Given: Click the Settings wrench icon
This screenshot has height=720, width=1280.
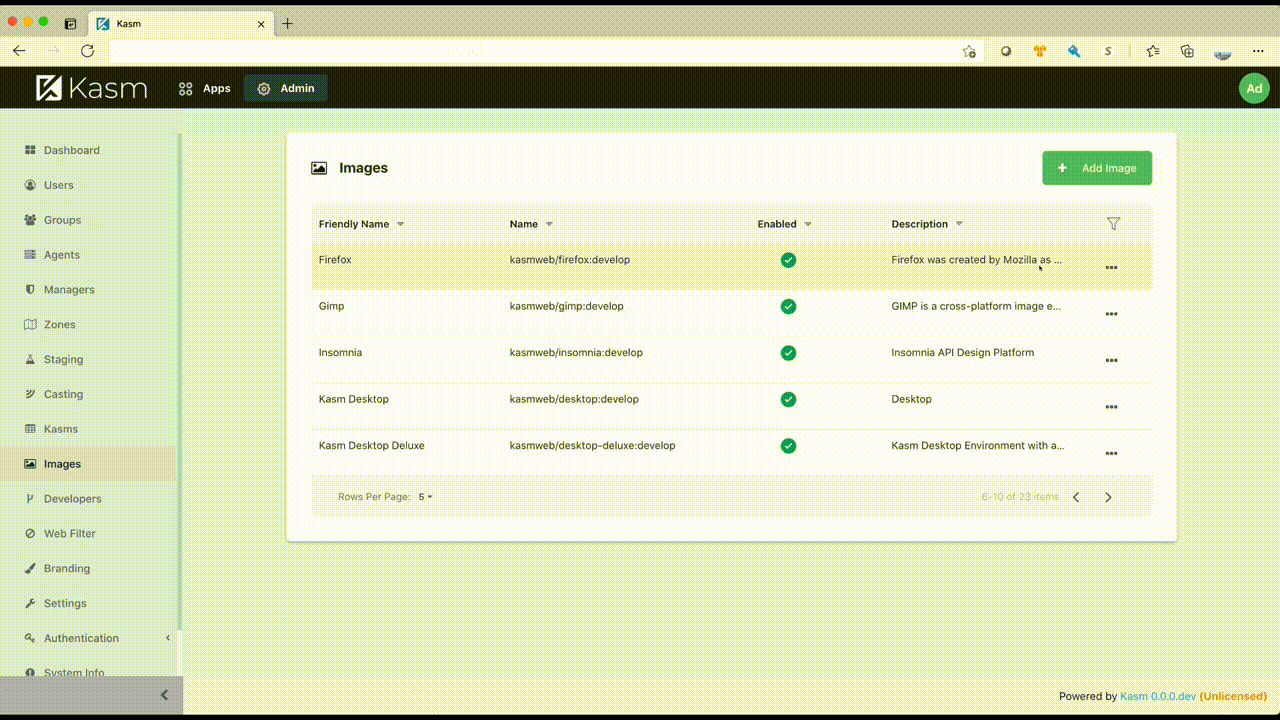Looking at the screenshot, I should point(30,603).
